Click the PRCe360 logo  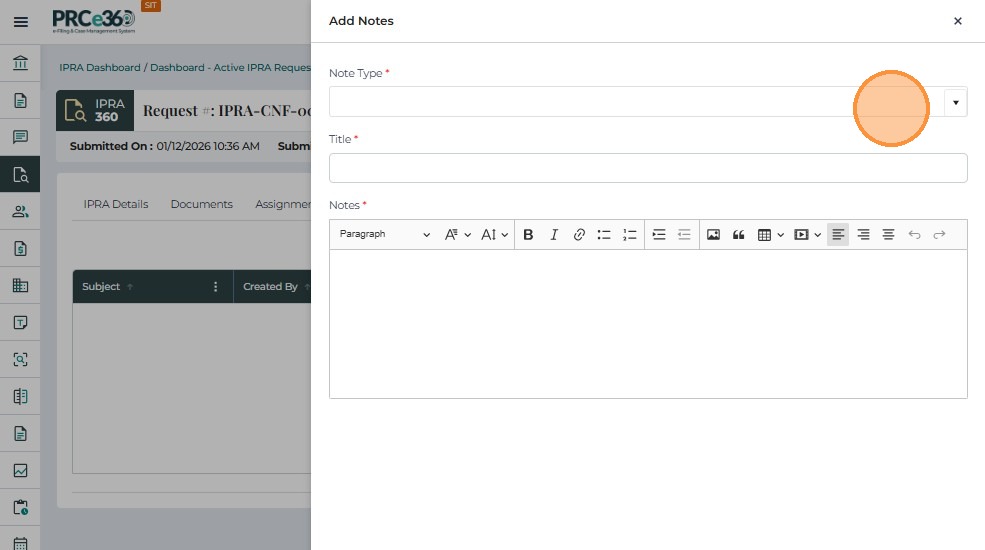coord(94,21)
